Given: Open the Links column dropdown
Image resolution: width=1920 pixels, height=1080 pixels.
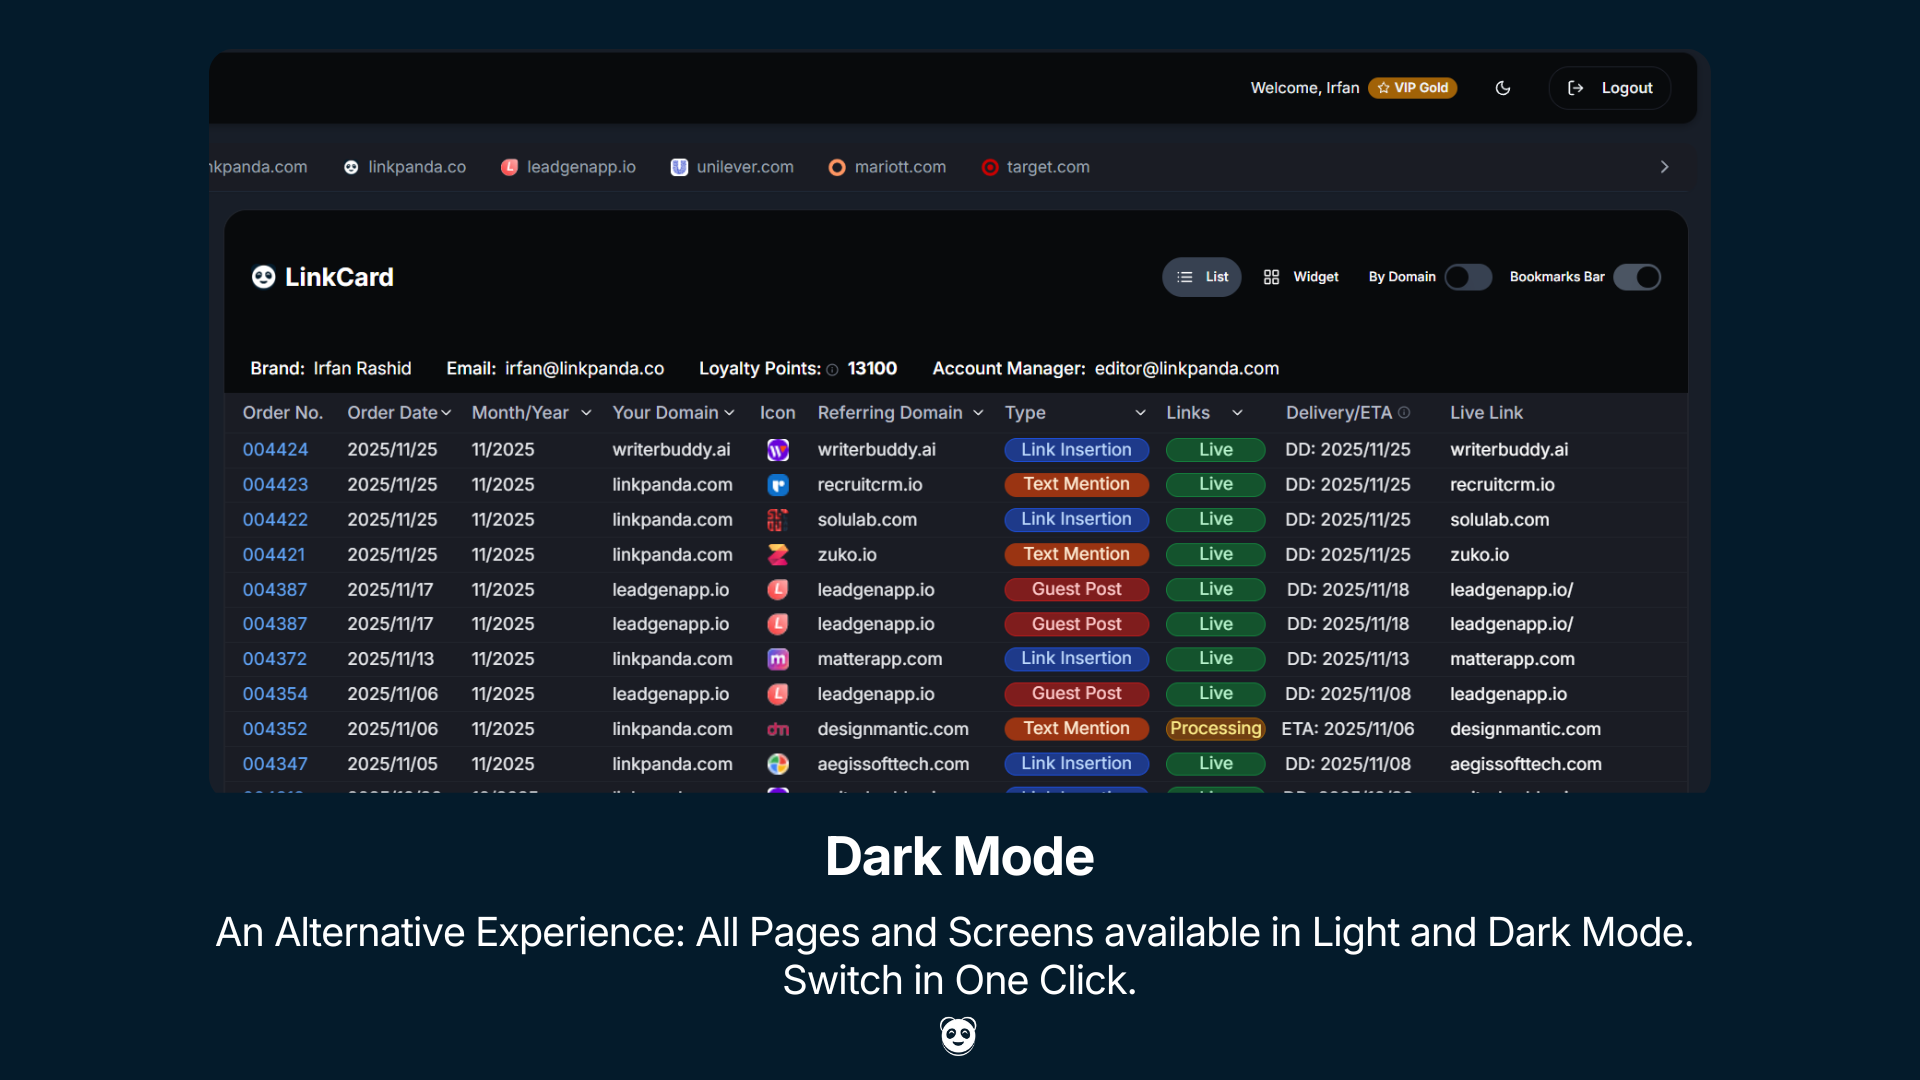Looking at the screenshot, I should coord(1237,412).
